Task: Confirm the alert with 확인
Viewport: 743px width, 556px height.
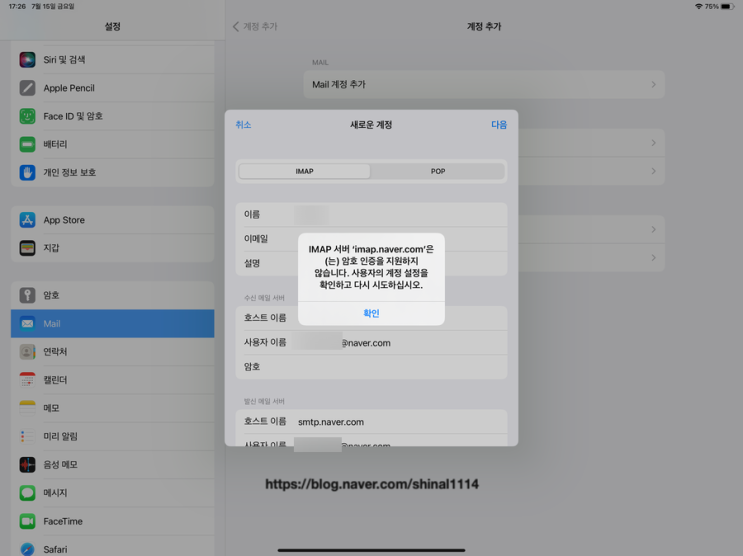Action: coord(371,313)
